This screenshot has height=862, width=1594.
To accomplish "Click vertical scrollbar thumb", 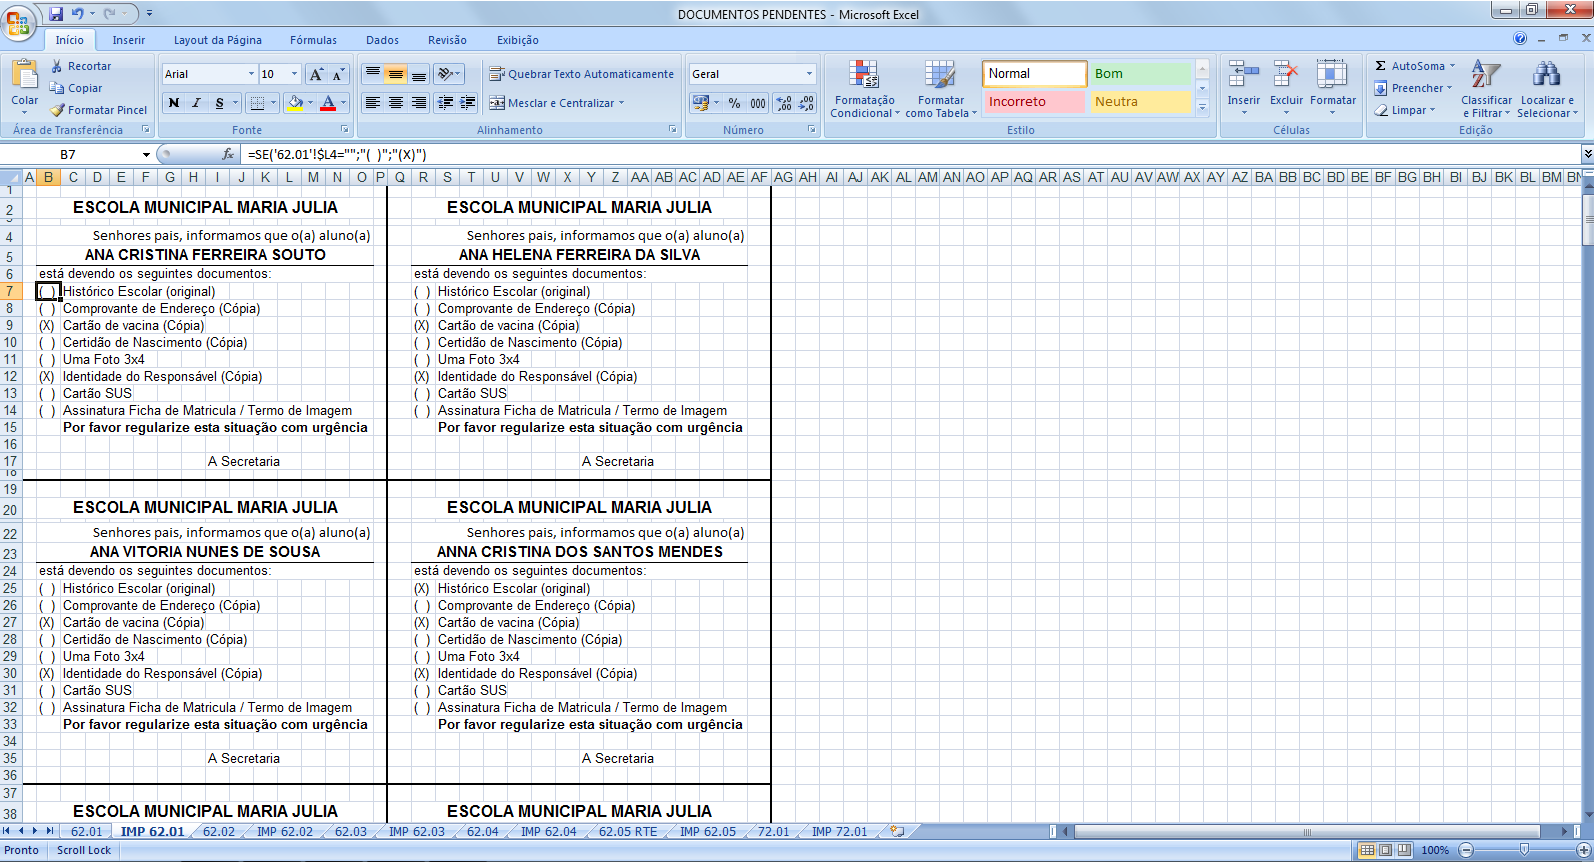I will click(1587, 219).
